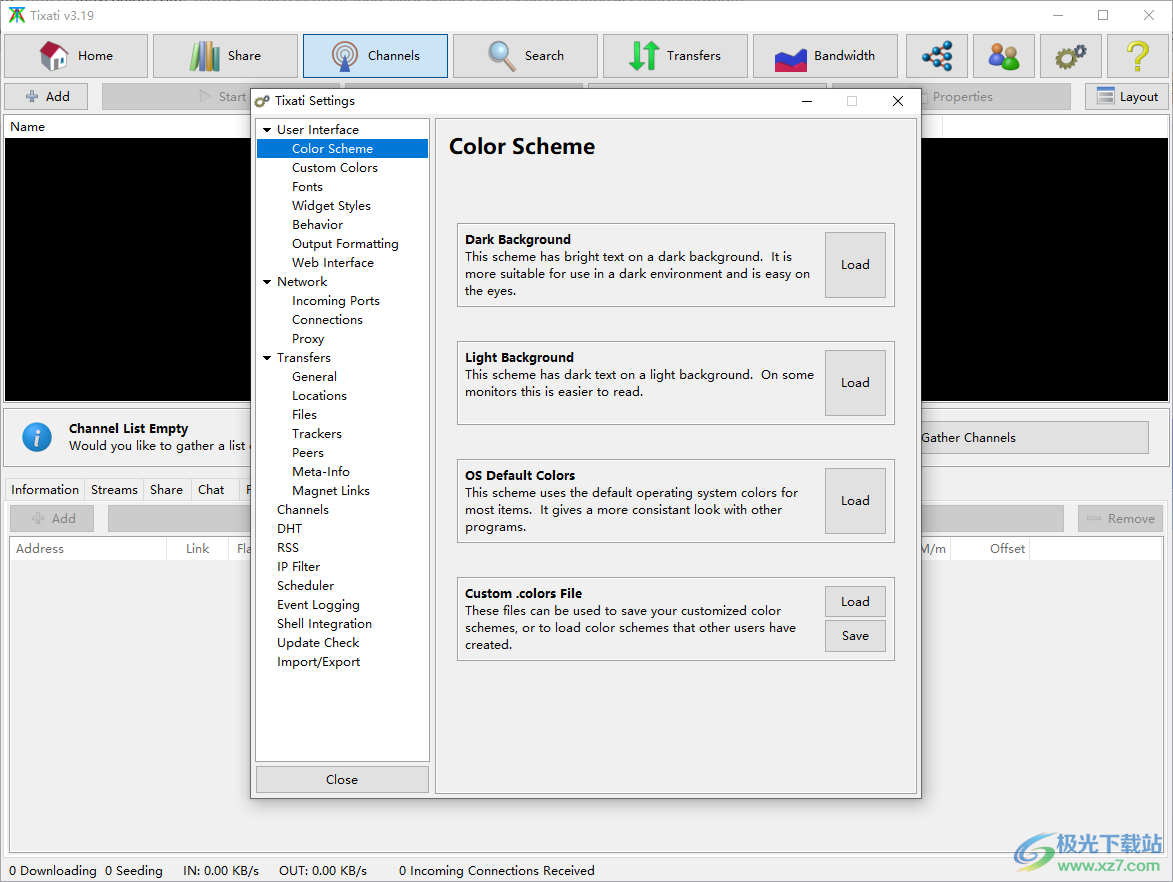Click the Gather Channels button
Screen dimensions: 1173x882
(x=1035, y=438)
